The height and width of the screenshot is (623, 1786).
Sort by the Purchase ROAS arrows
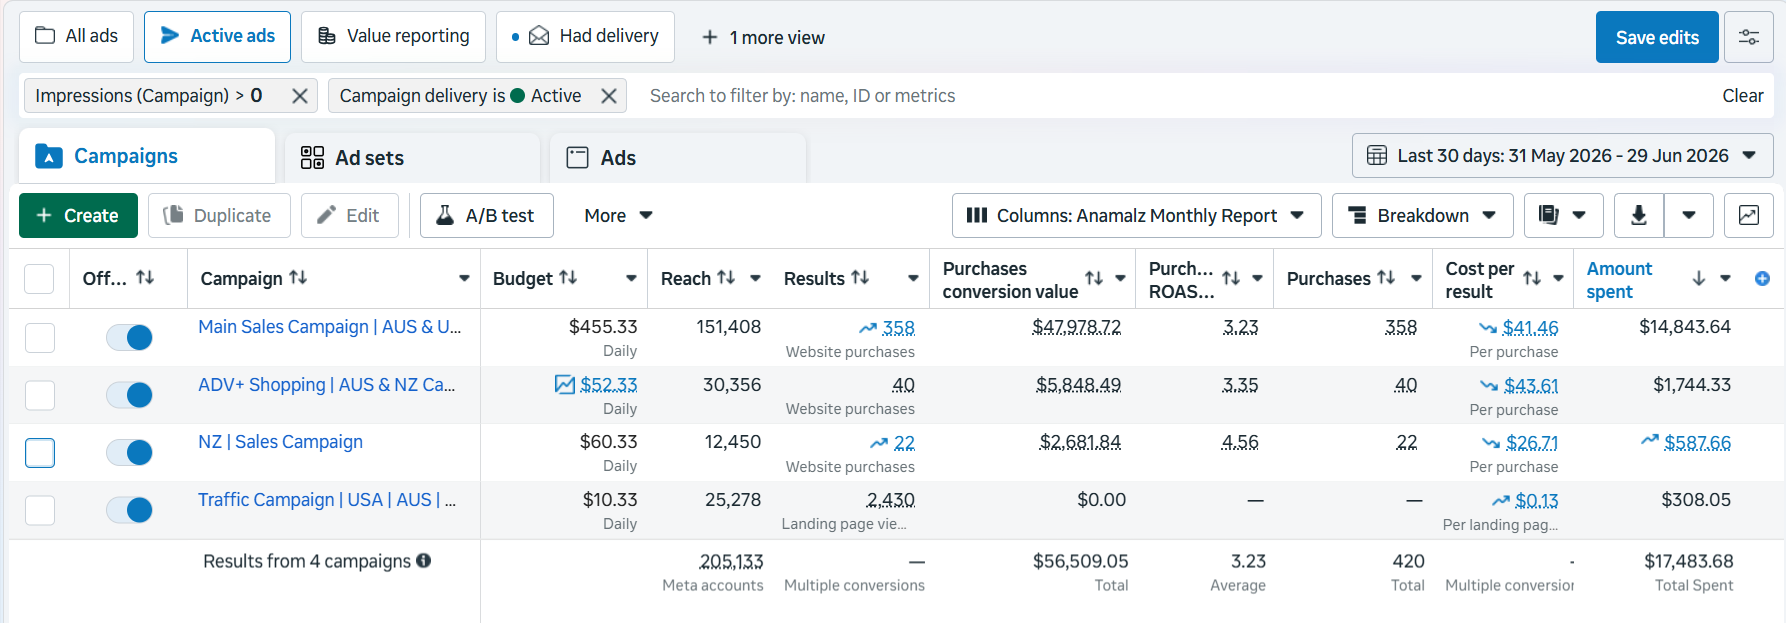1231,279
